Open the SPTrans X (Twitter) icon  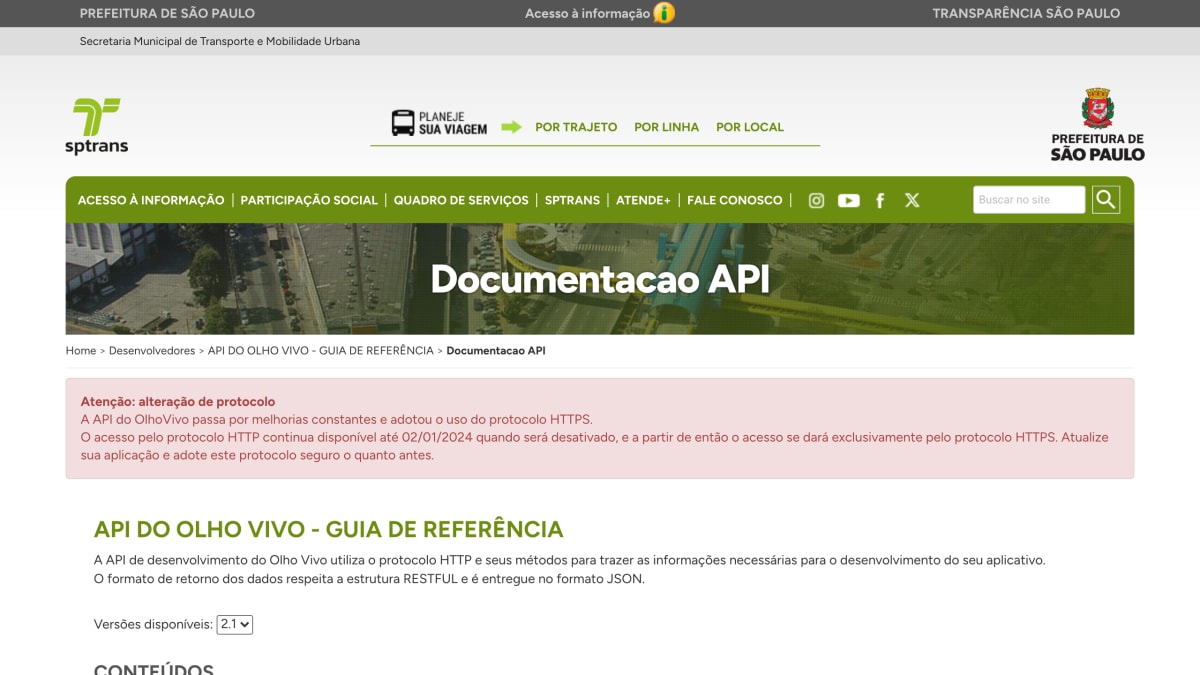pyautogui.click(x=912, y=200)
